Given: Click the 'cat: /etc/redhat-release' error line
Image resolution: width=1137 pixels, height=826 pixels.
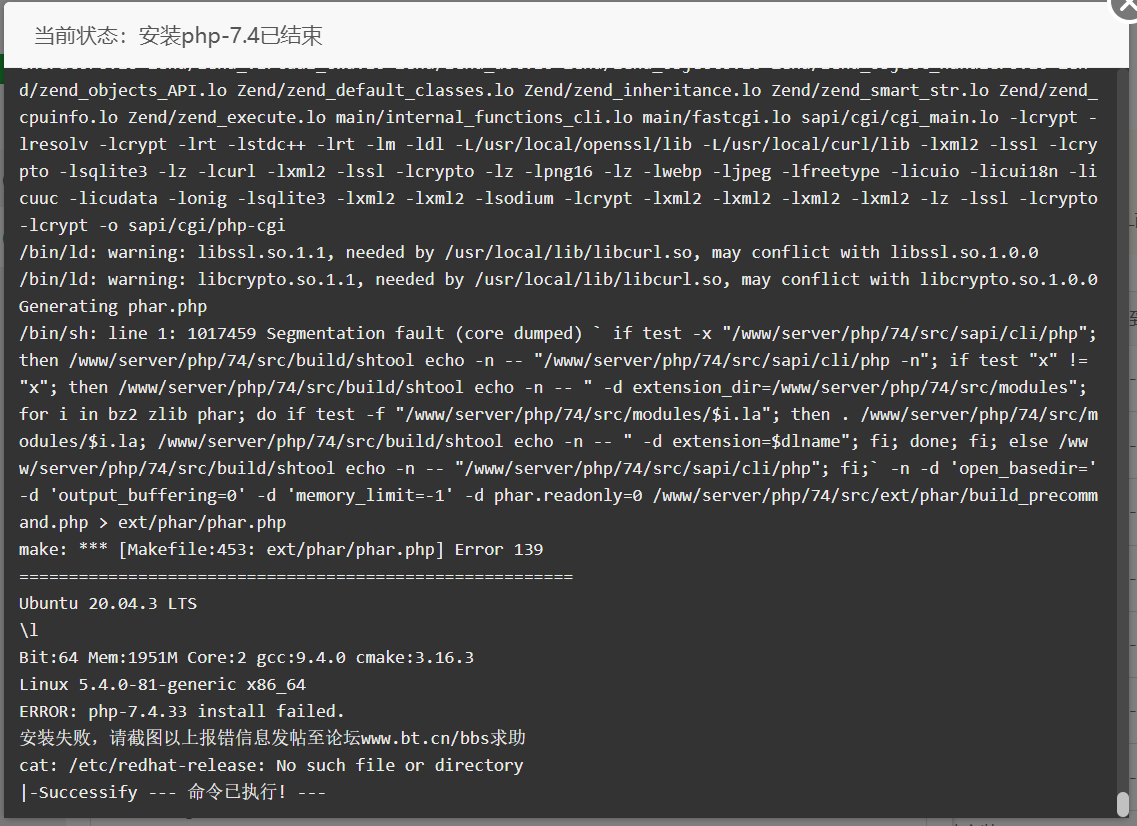Looking at the screenshot, I should pyautogui.click(x=271, y=765).
